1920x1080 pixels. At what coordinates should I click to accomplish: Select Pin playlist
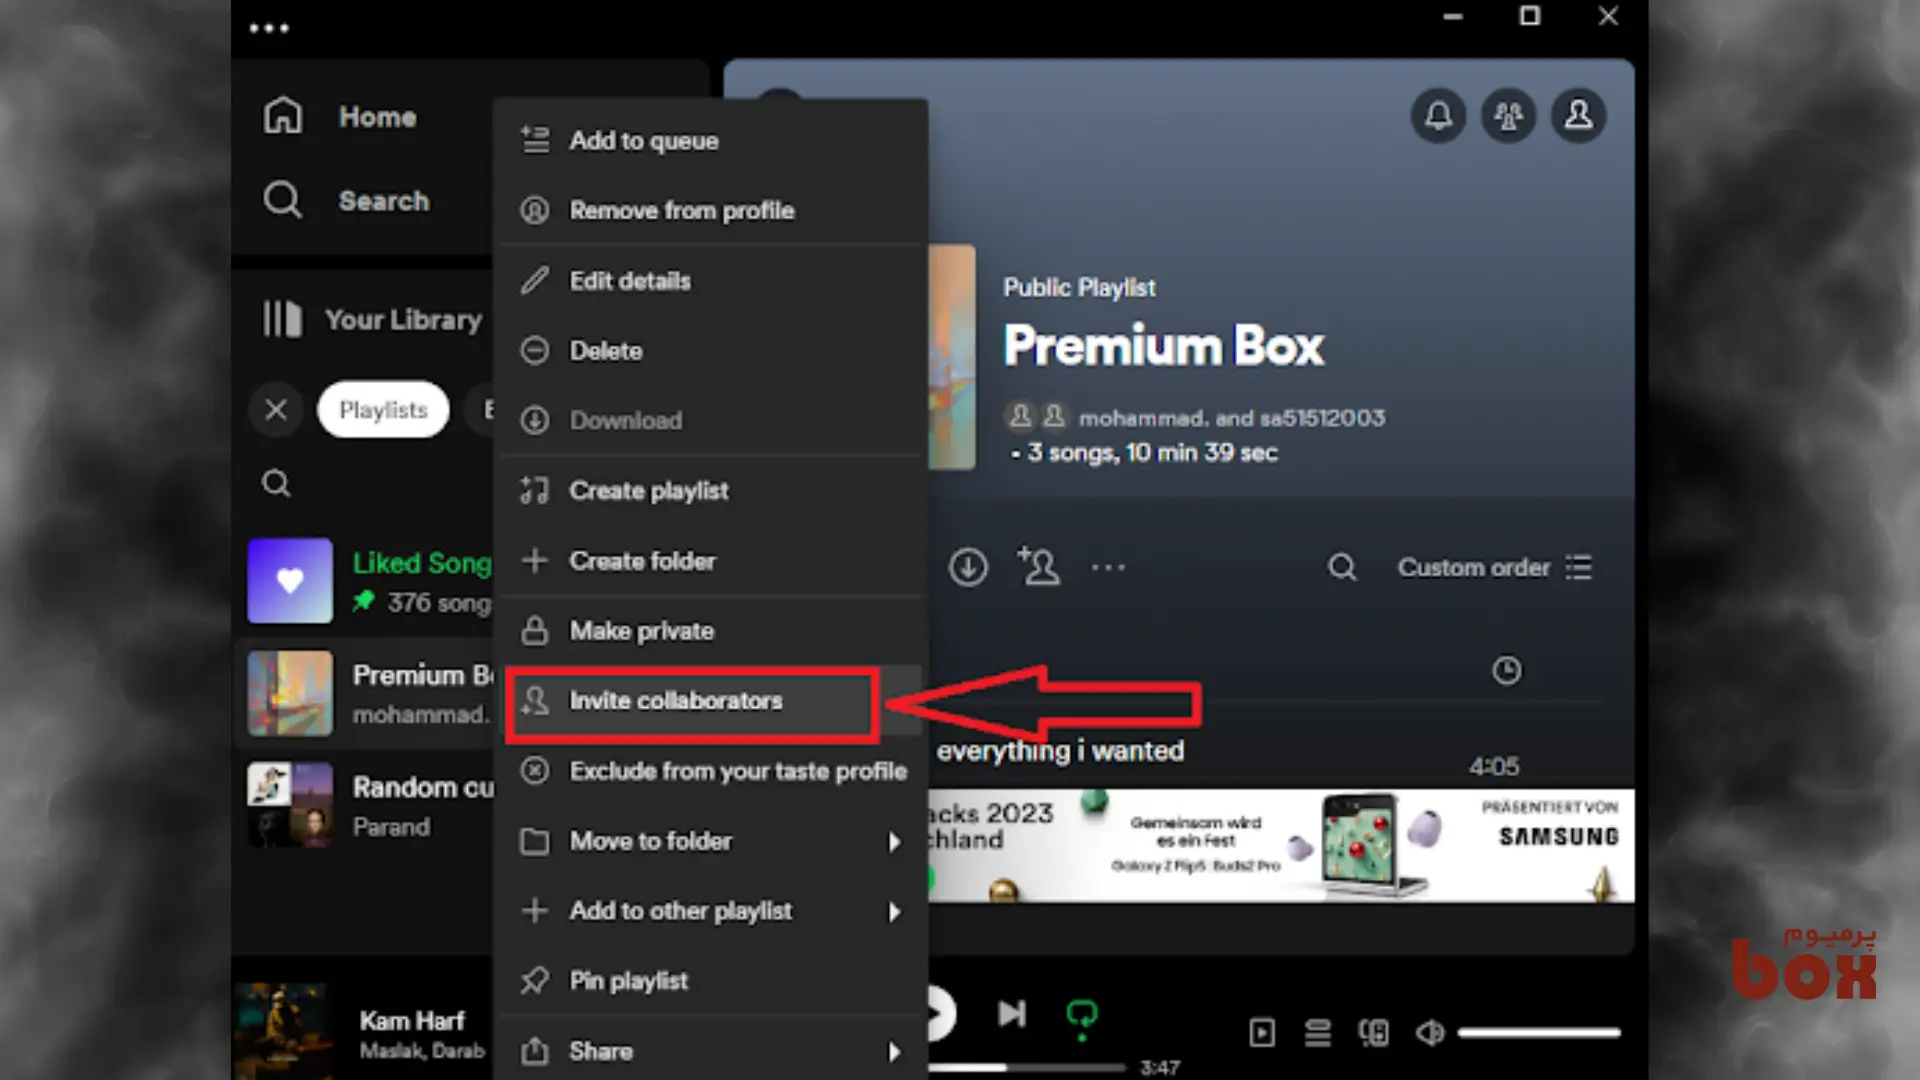[x=712, y=981]
